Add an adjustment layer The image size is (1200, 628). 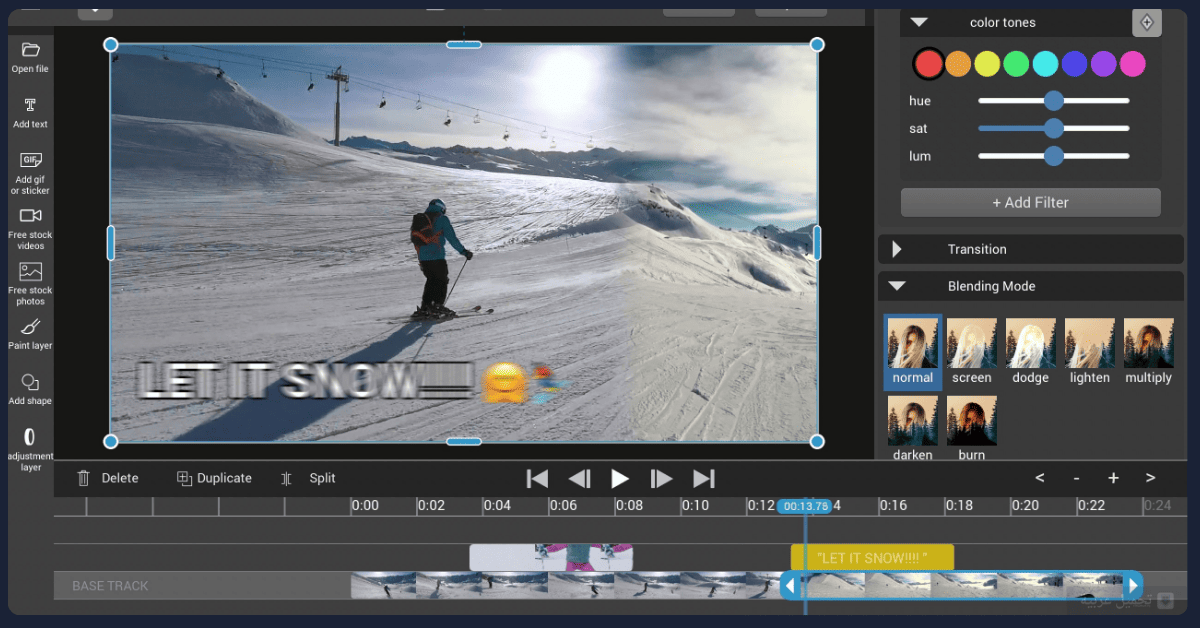coord(30,449)
